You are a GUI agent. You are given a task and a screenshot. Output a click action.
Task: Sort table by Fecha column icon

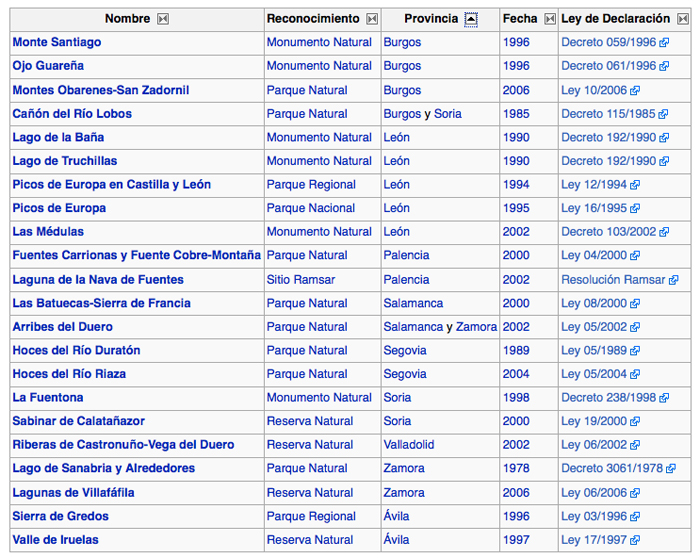550,19
